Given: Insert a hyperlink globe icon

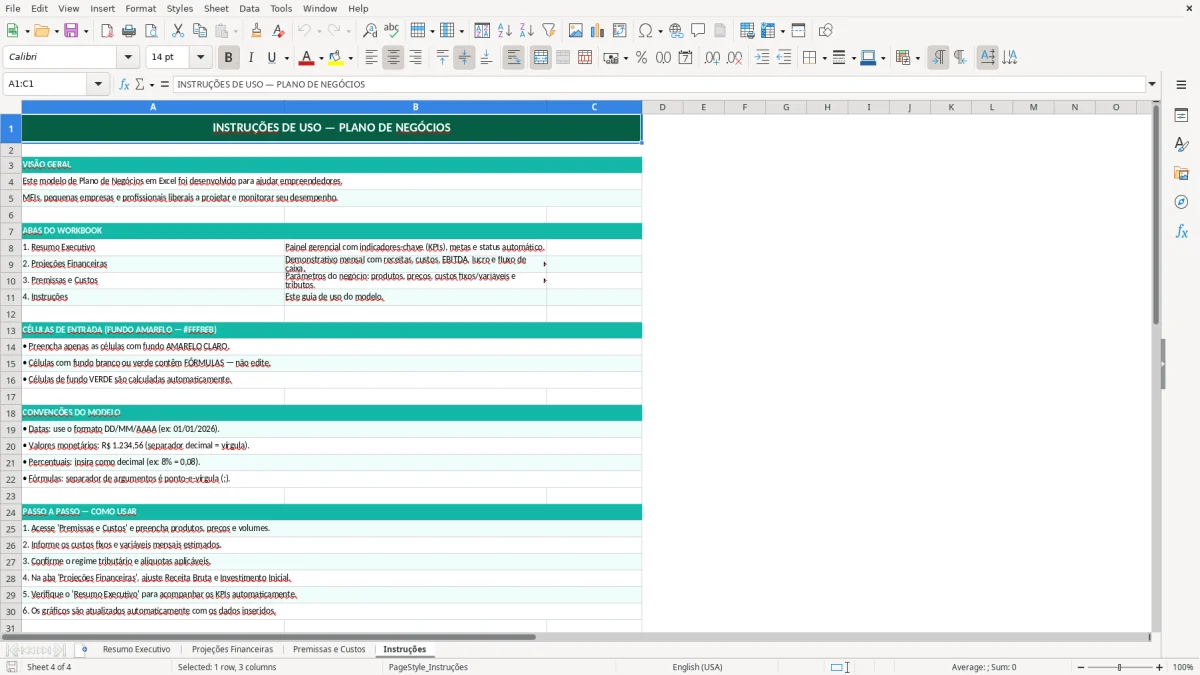Looking at the screenshot, I should [676, 31].
